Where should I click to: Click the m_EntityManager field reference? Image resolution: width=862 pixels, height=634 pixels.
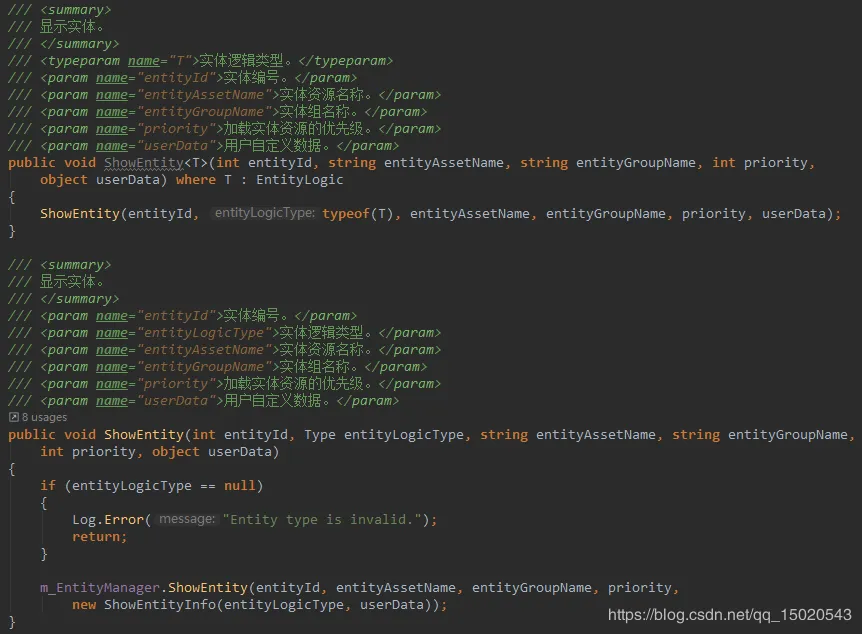(x=100, y=588)
